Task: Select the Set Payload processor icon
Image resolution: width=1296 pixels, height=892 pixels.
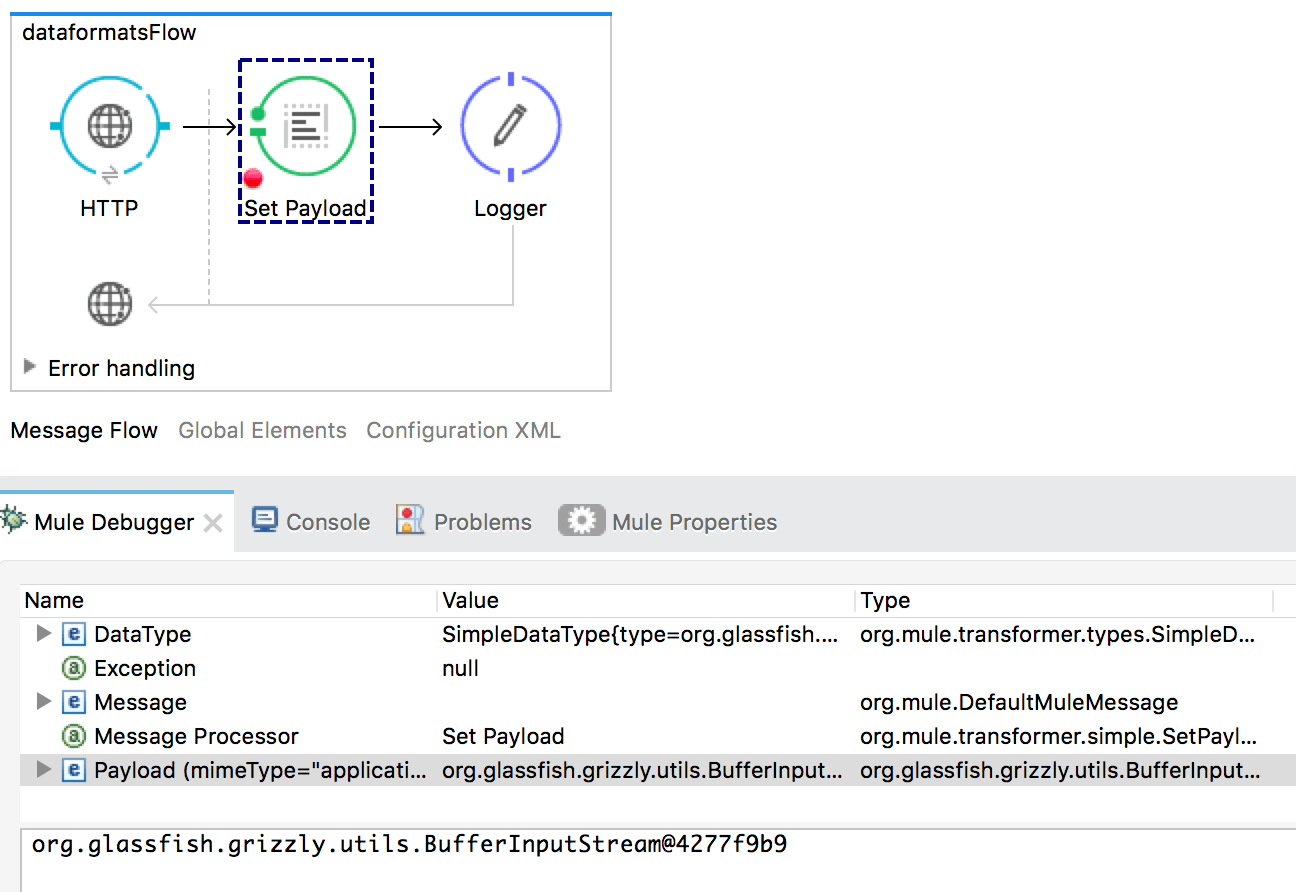Action: (305, 126)
